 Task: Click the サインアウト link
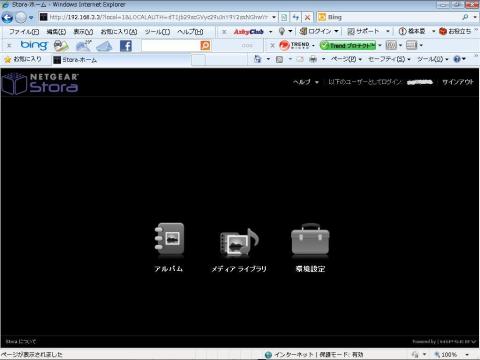click(458, 82)
